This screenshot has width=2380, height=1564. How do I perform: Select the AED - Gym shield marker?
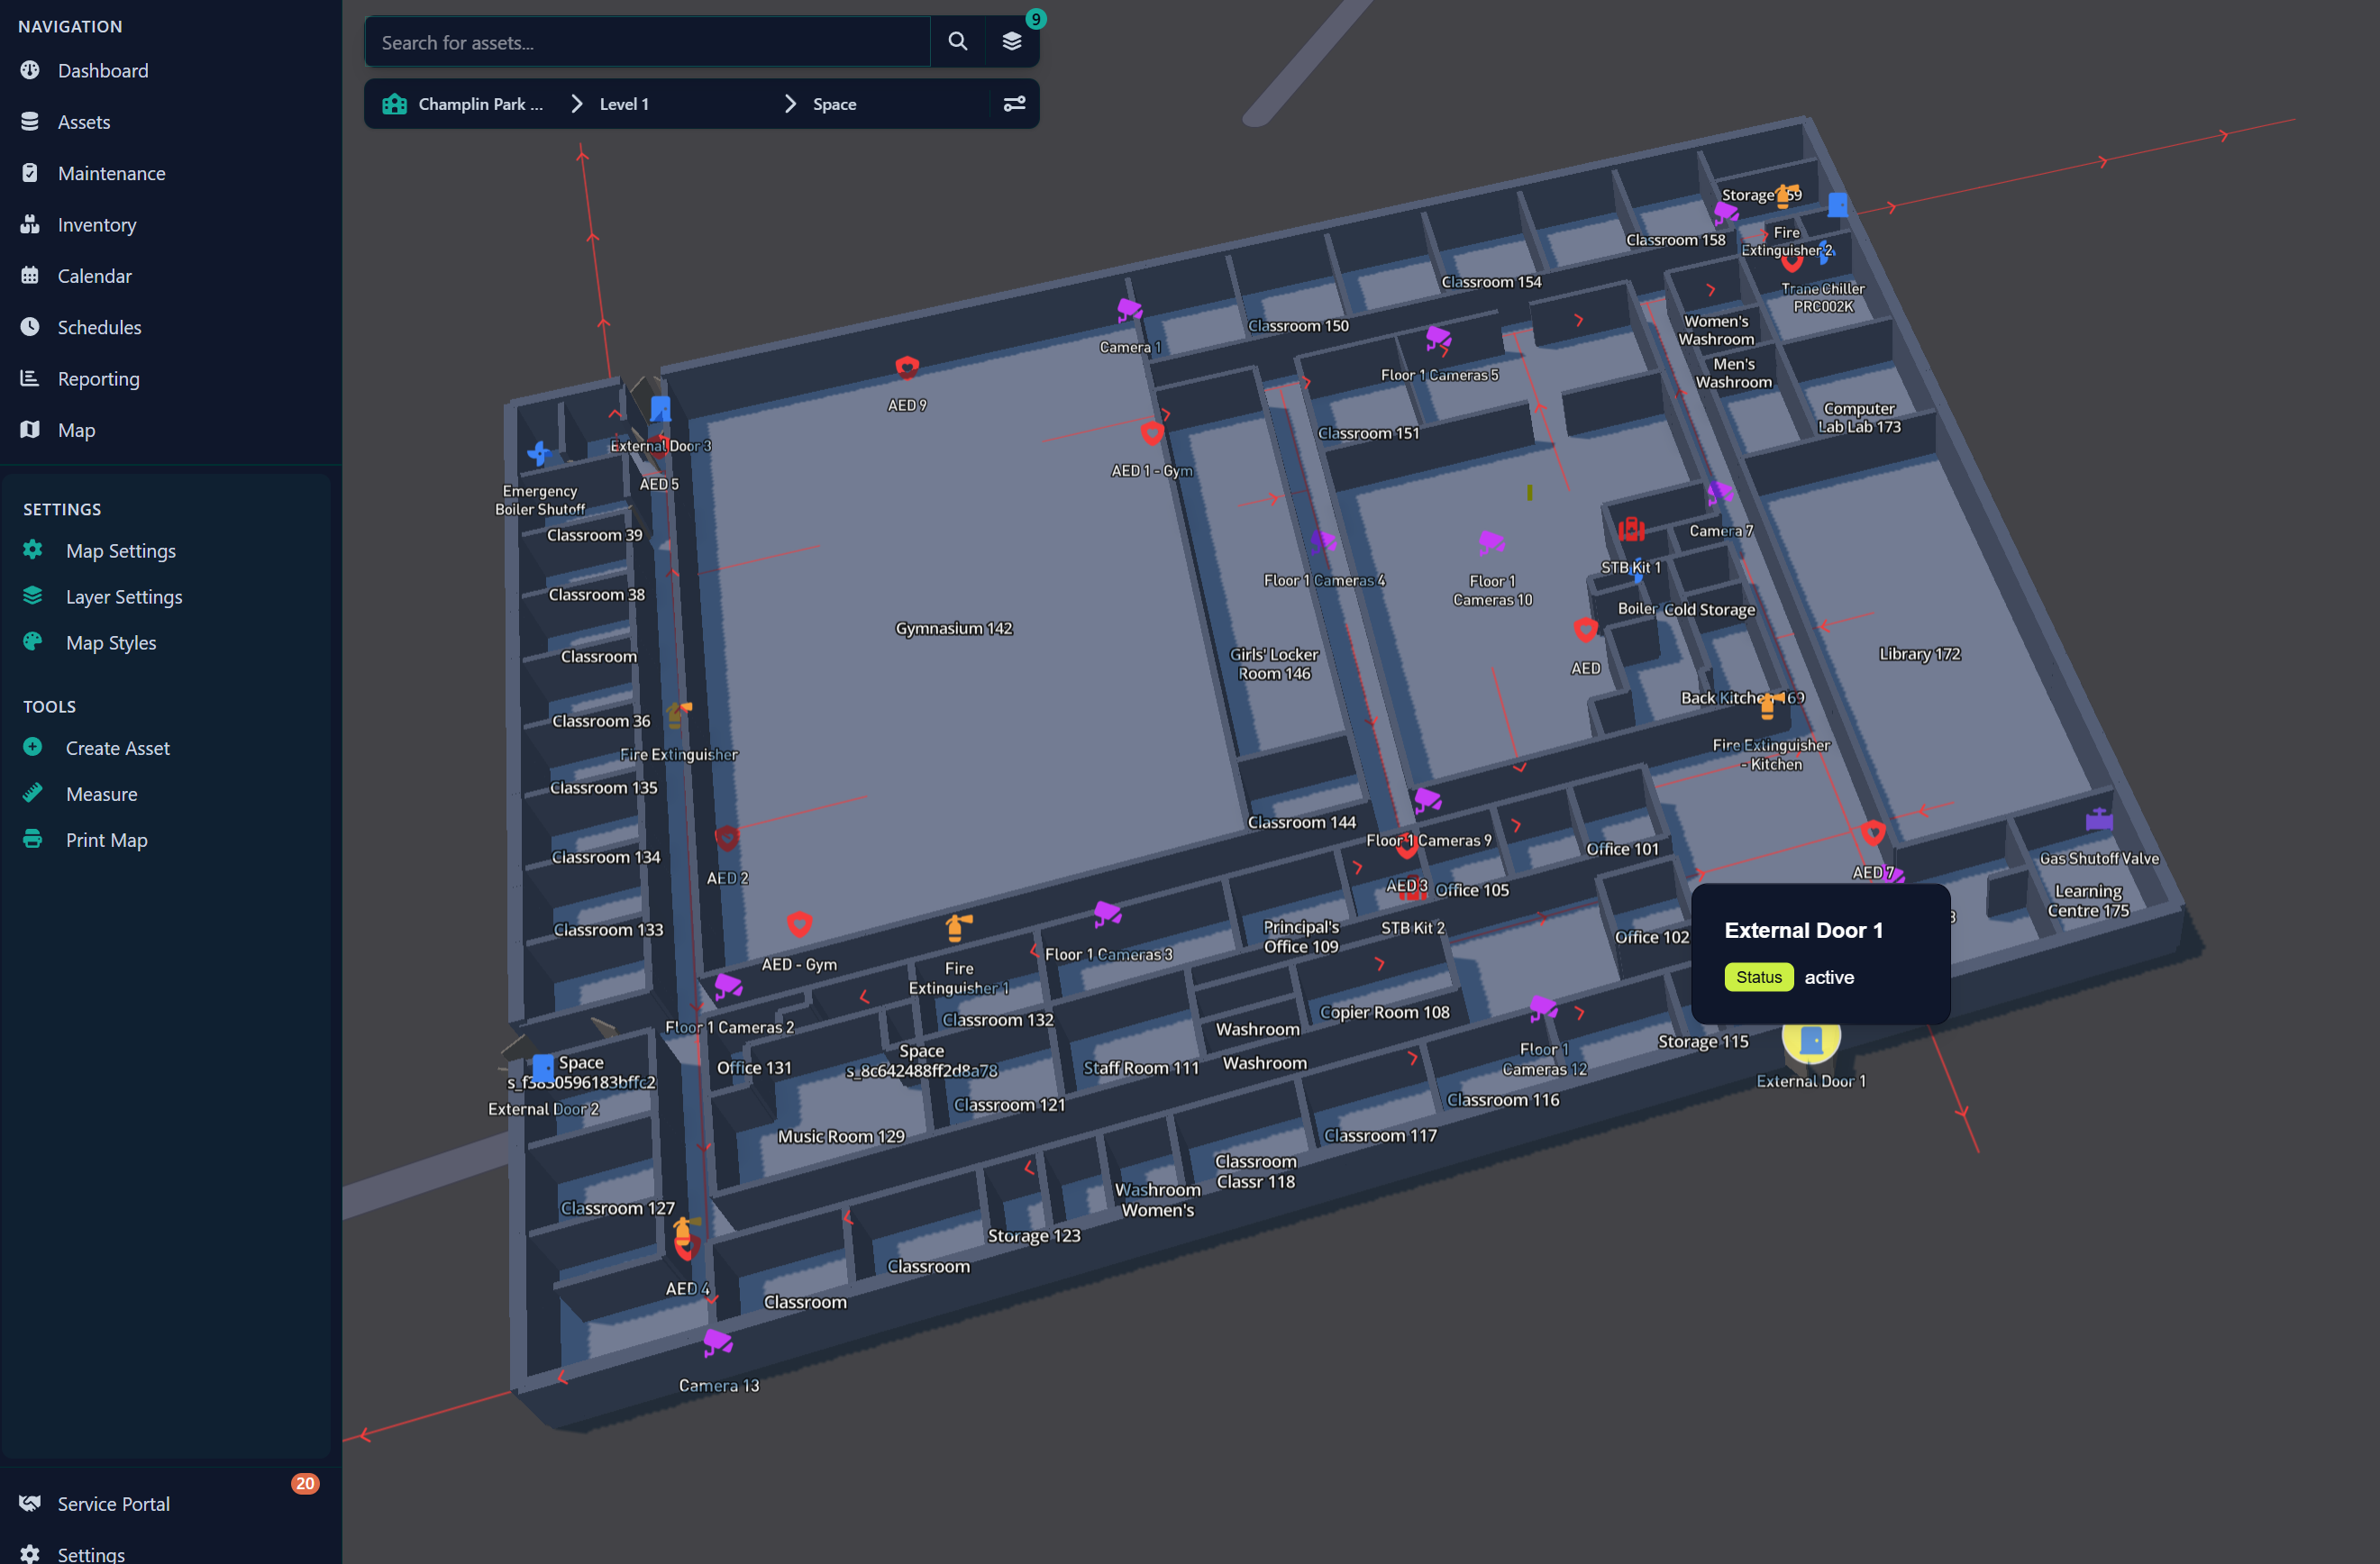(799, 924)
